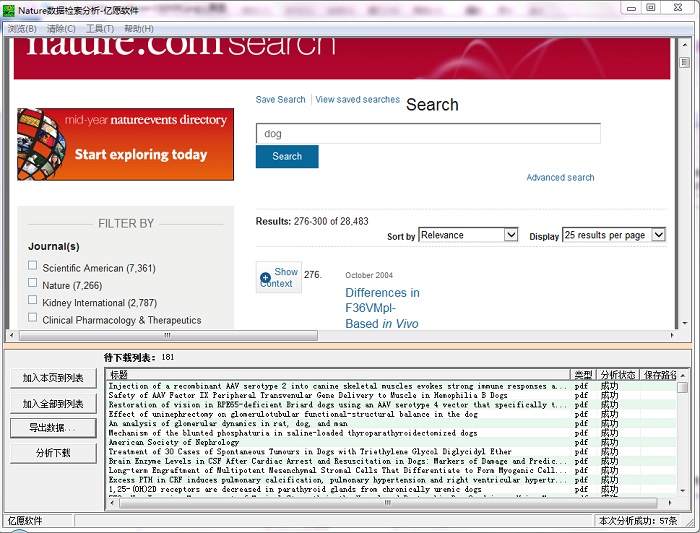Open the 清除(C) menu
Viewport: 700px width, 533px height.
click(x=61, y=29)
